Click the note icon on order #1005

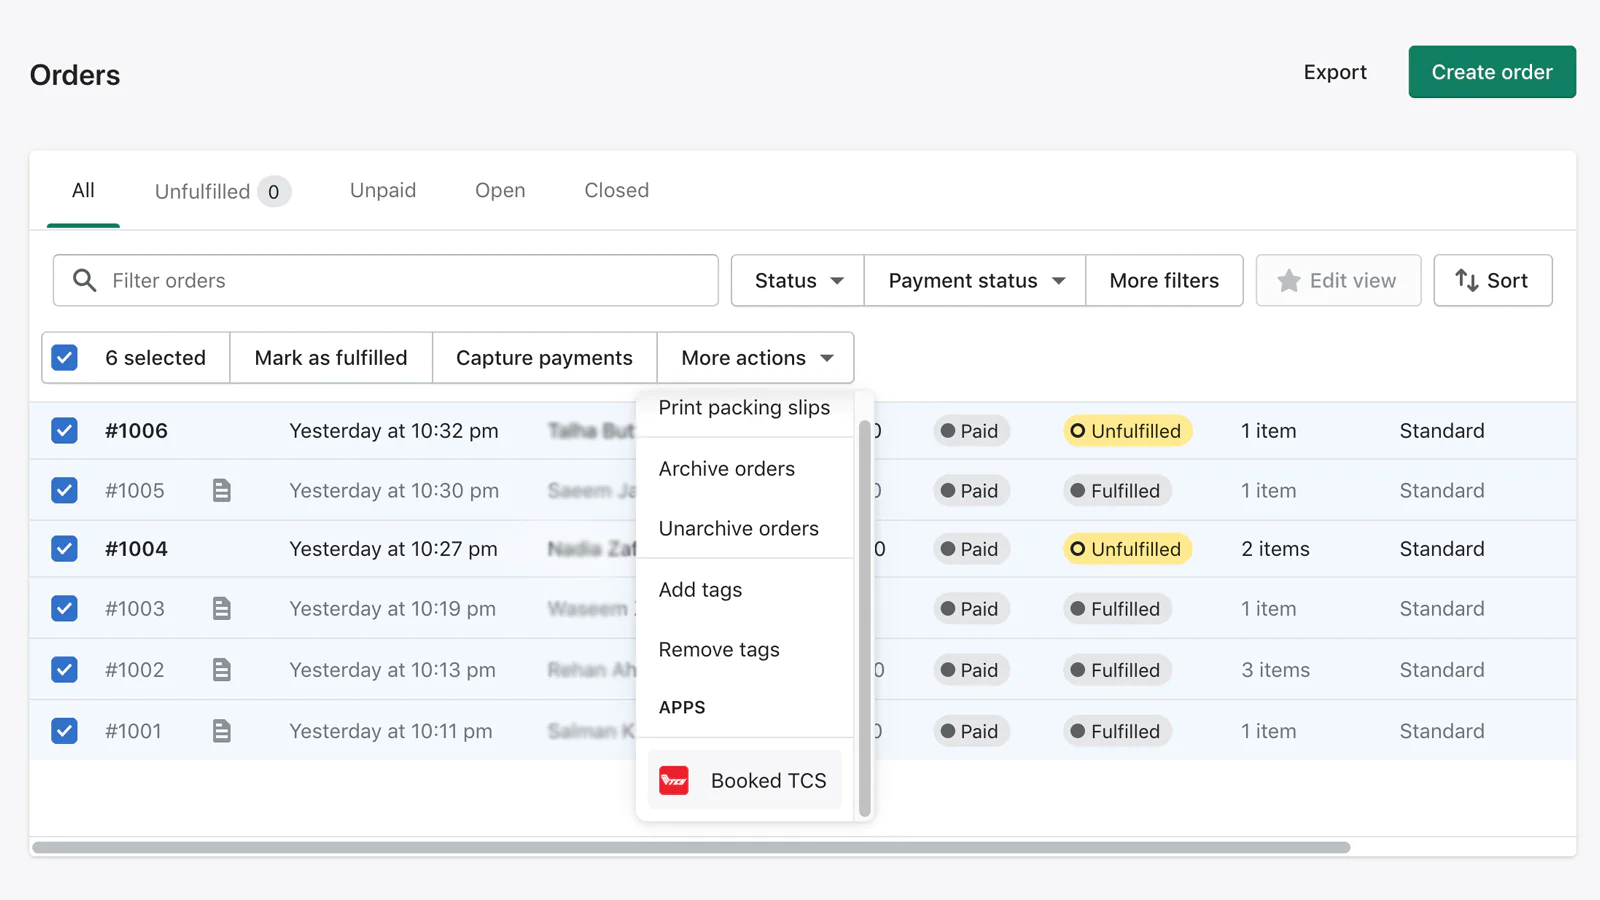click(x=222, y=490)
